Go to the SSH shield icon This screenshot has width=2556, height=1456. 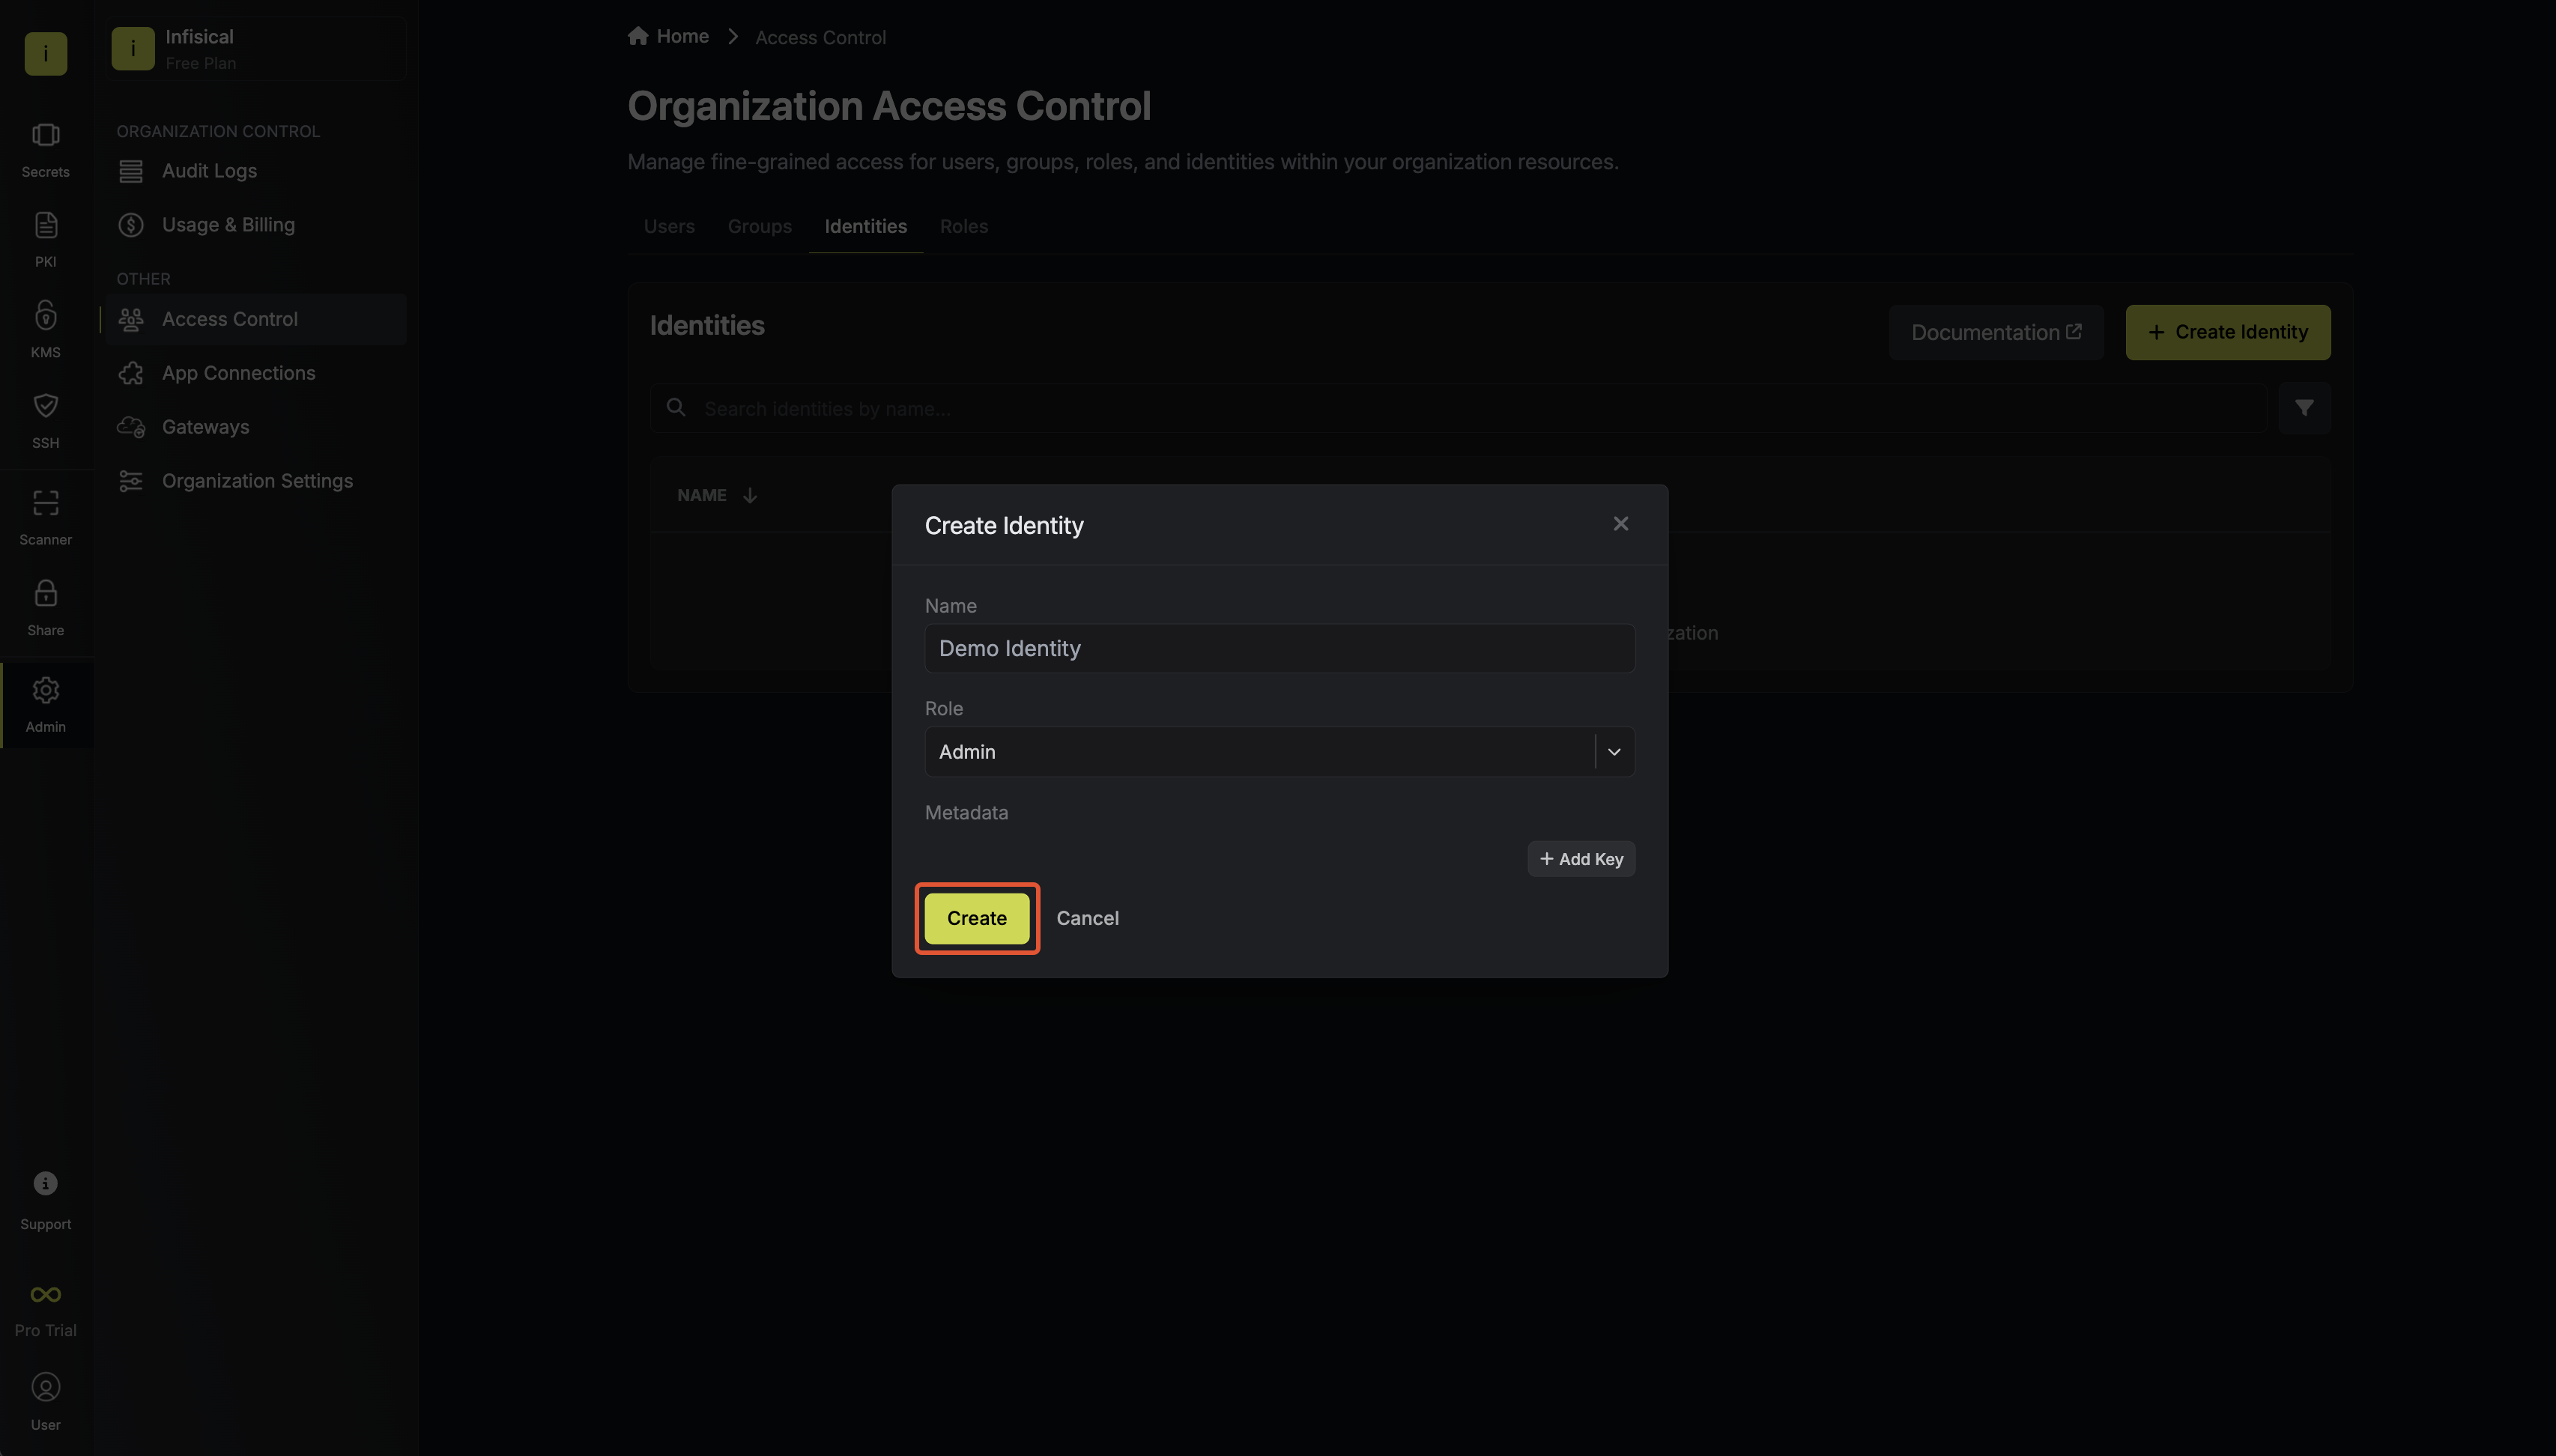[45, 406]
